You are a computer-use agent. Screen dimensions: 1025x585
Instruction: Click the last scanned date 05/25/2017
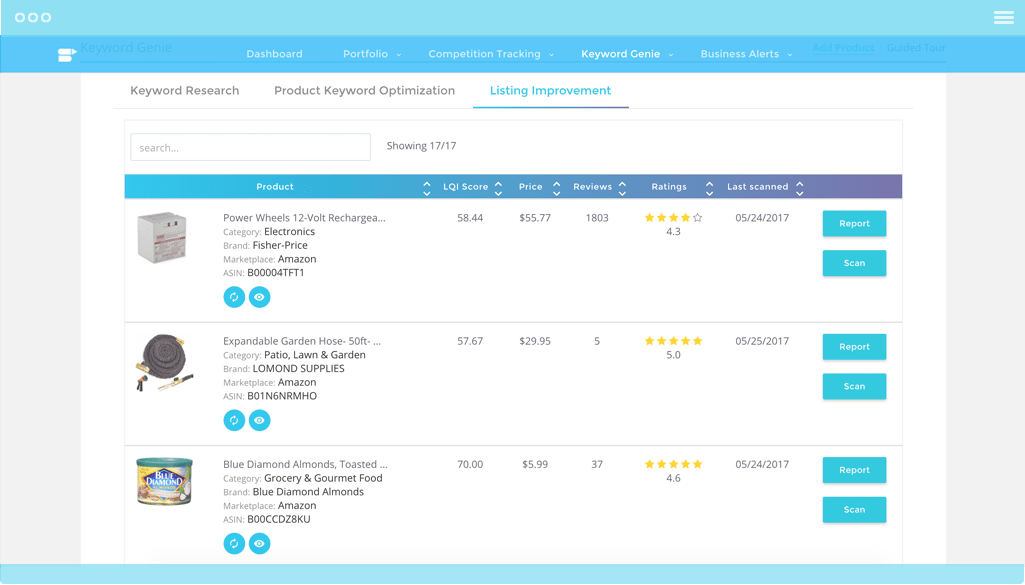point(762,341)
